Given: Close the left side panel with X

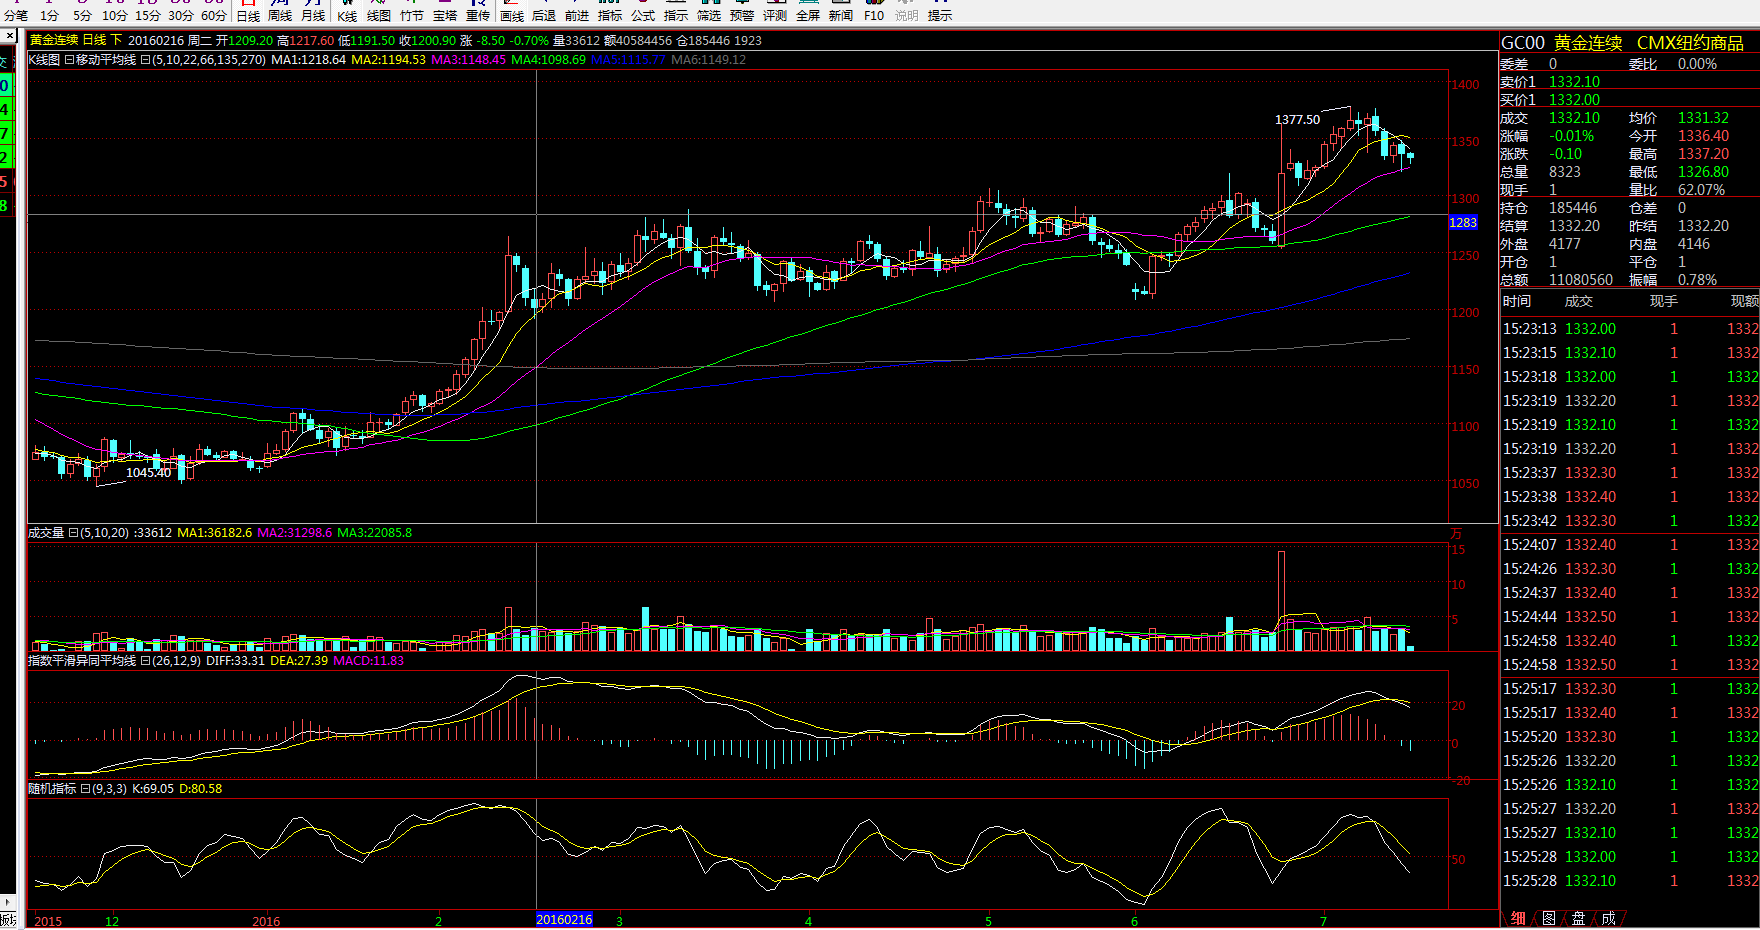Looking at the screenshot, I should 9,36.
